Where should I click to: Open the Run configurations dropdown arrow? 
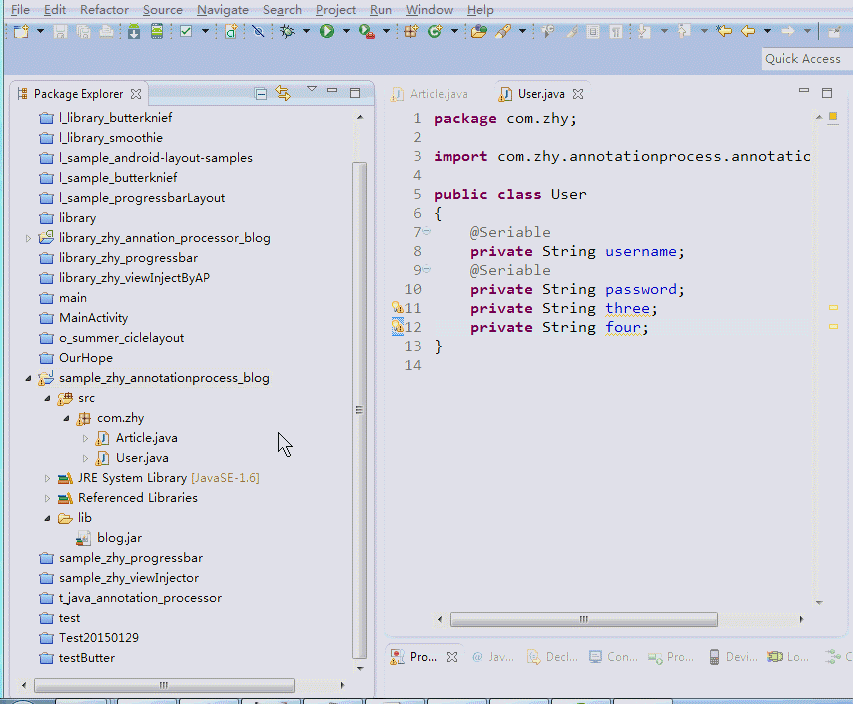tap(346, 32)
